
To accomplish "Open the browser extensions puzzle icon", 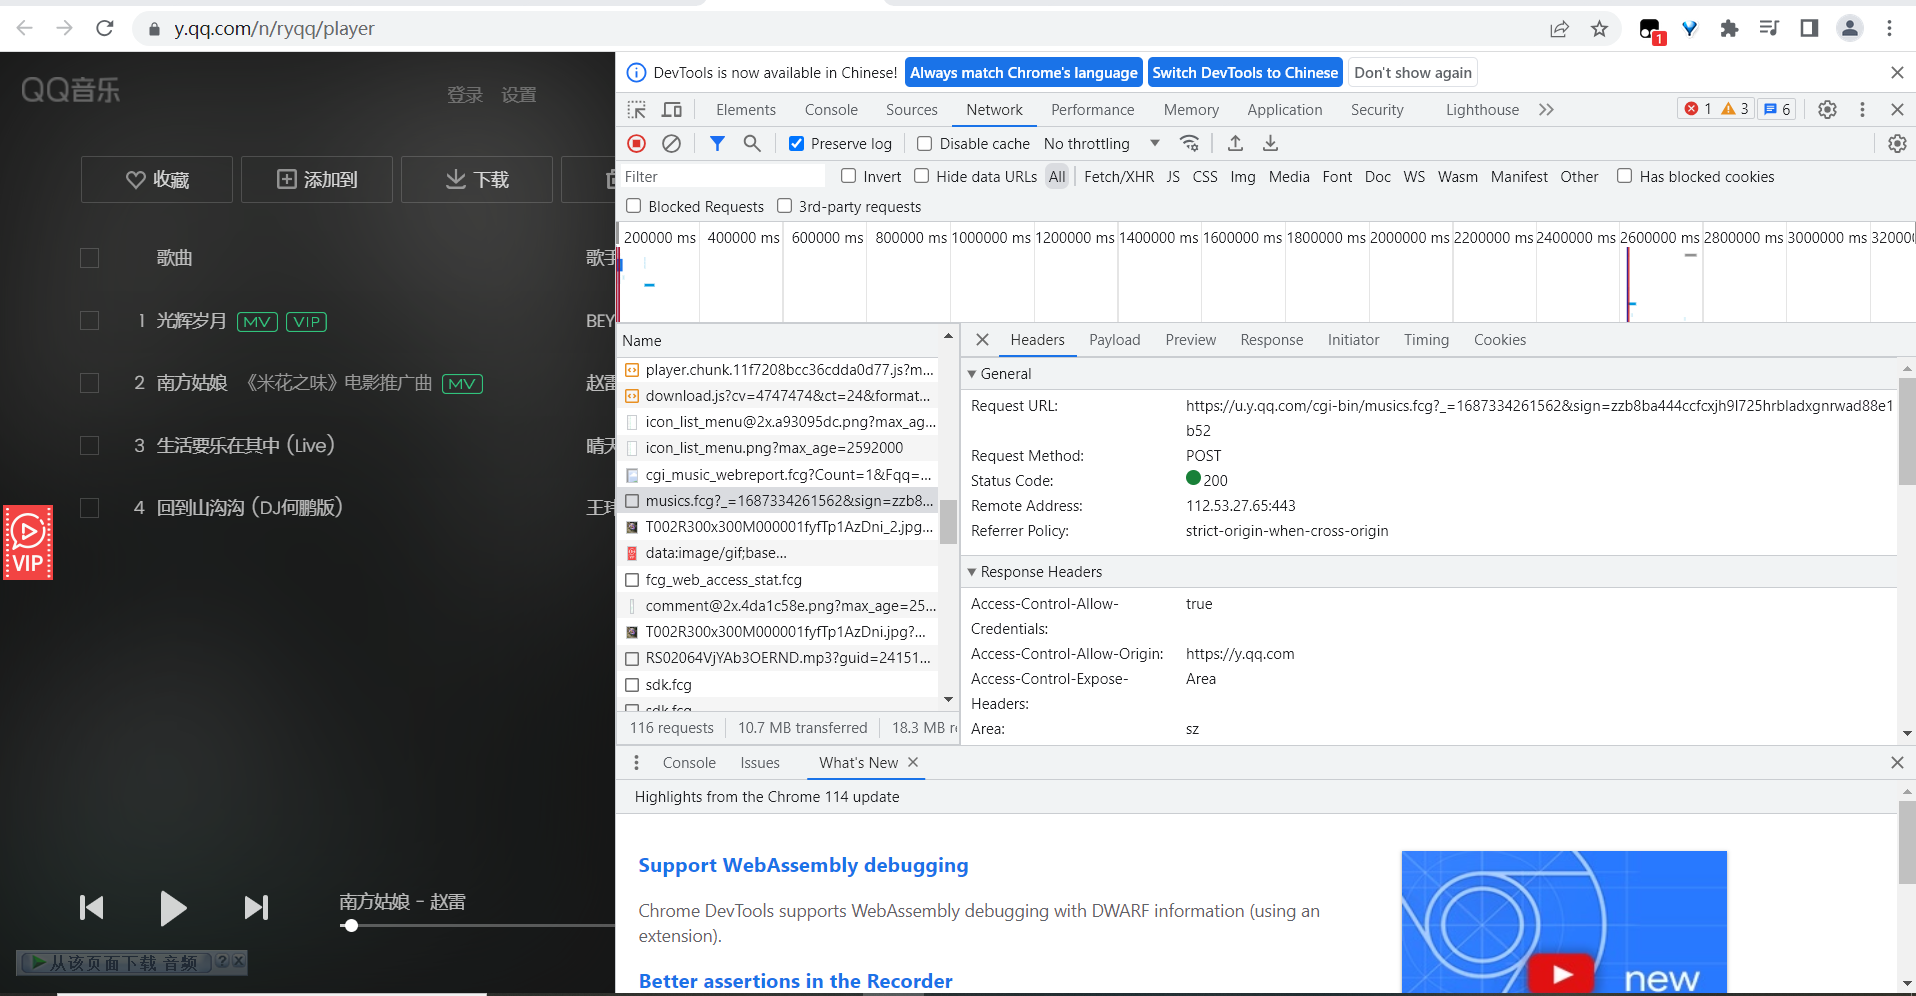I will (1729, 28).
